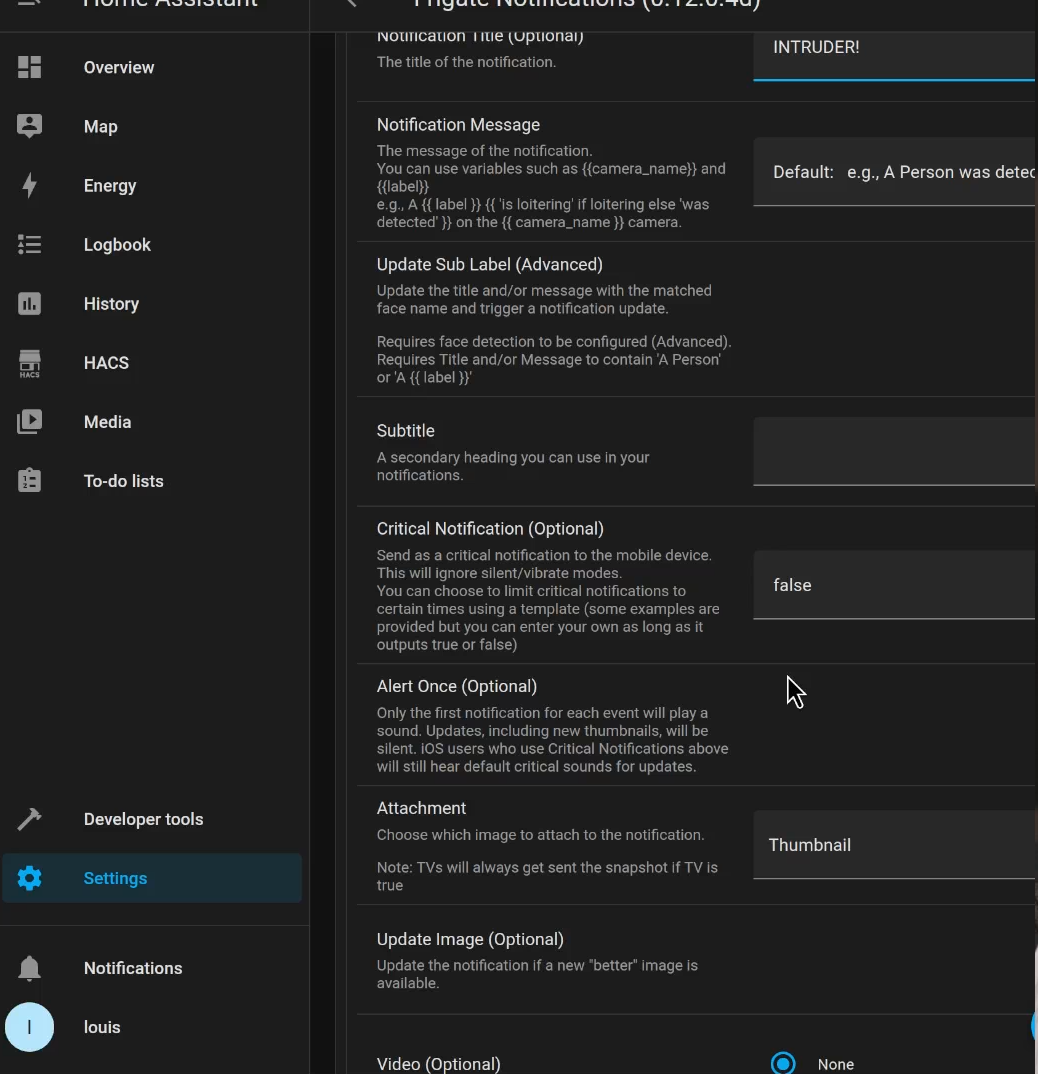Open History via its chart icon
The height and width of the screenshot is (1074, 1038).
click(x=29, y=303)
